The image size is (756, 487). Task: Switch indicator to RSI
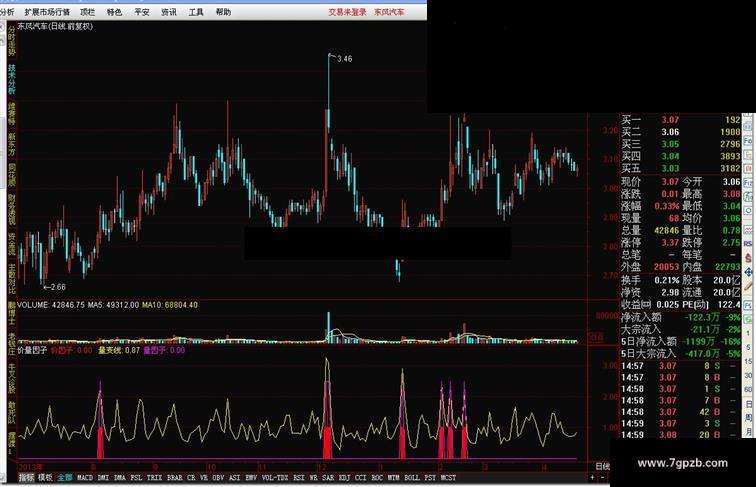pyautogui.click(x=299, y=477)
